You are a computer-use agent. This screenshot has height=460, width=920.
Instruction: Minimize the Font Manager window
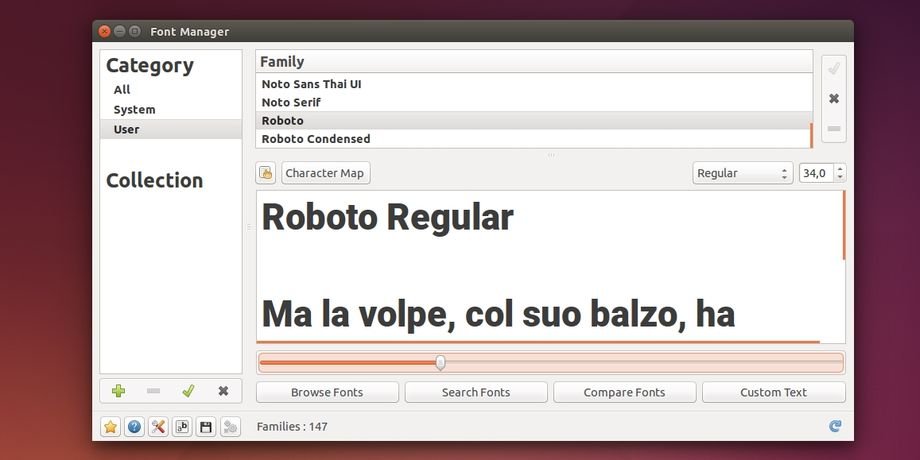[x=120, y=32]
